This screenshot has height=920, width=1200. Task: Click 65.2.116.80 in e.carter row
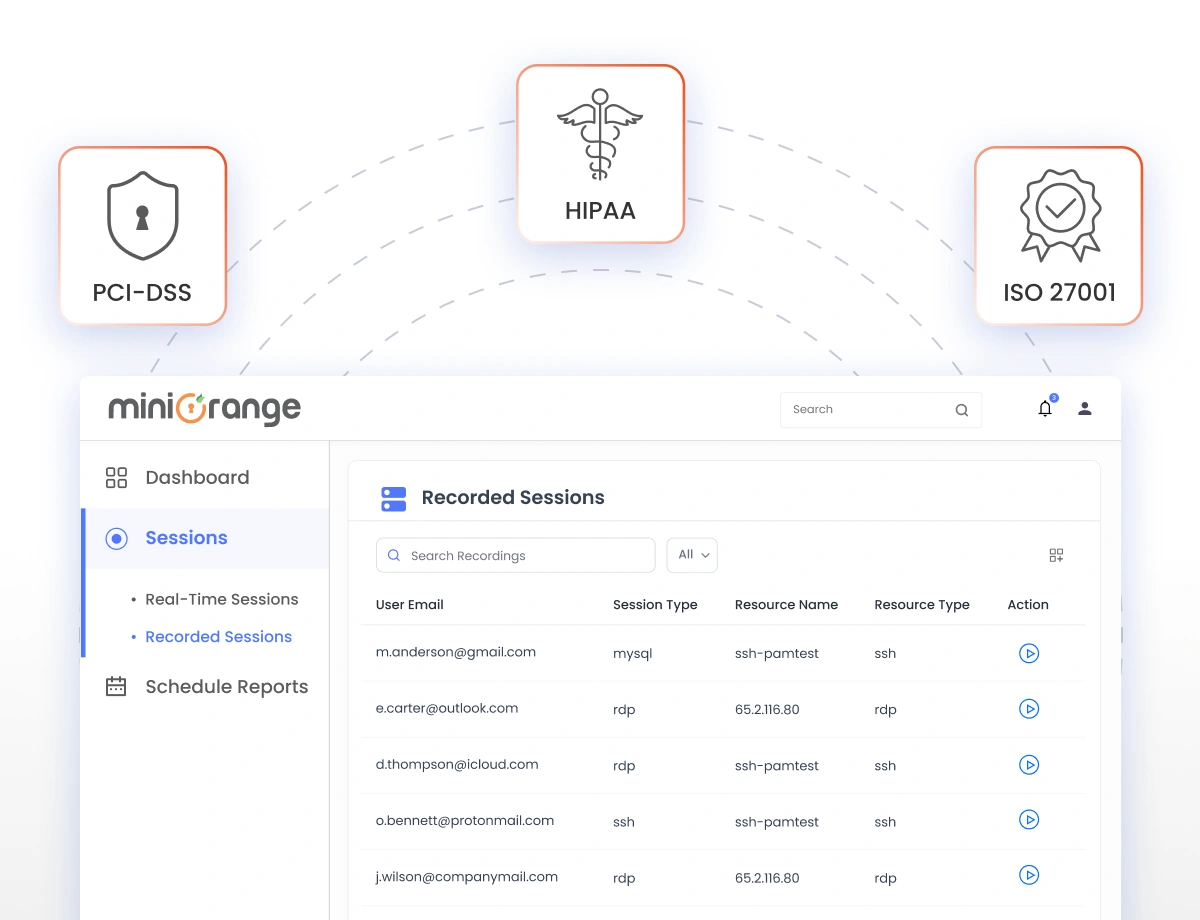(x=767, y=710)
